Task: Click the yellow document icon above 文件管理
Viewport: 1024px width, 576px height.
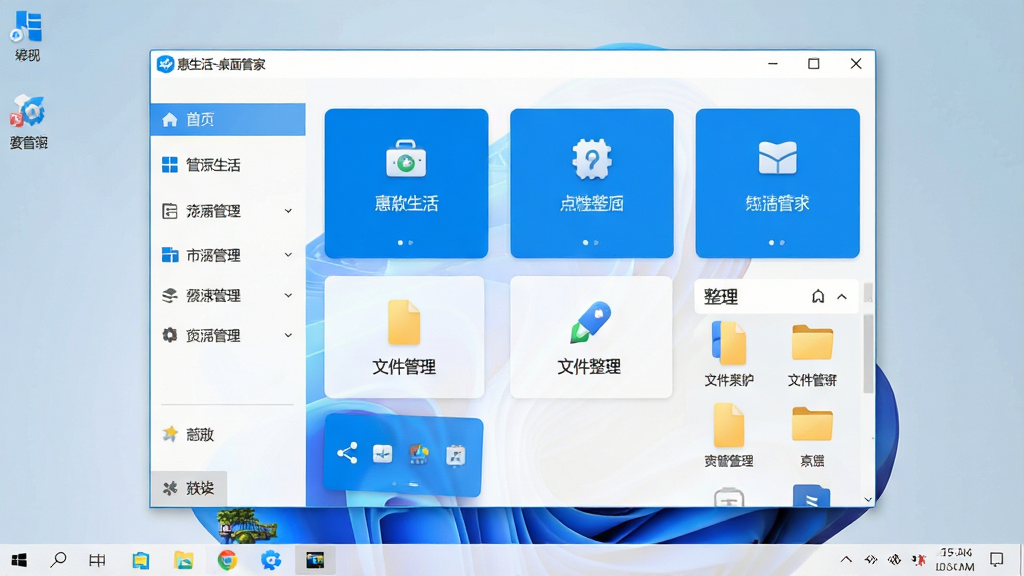Action: click(x=404, y=322)
